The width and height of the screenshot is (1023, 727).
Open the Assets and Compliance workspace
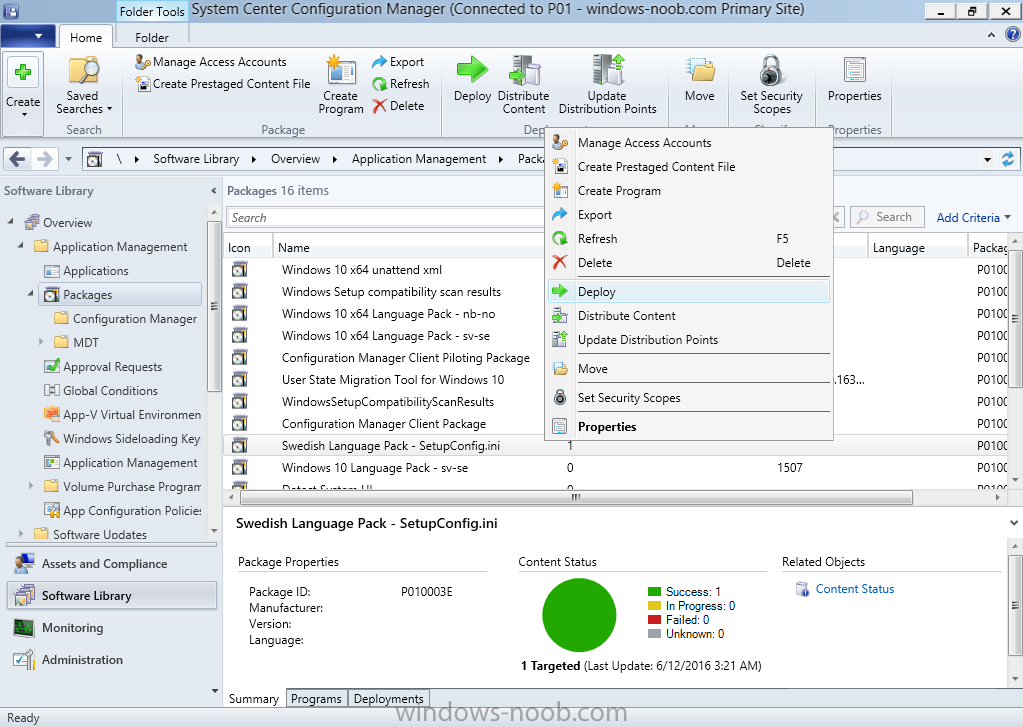[112, 564]
